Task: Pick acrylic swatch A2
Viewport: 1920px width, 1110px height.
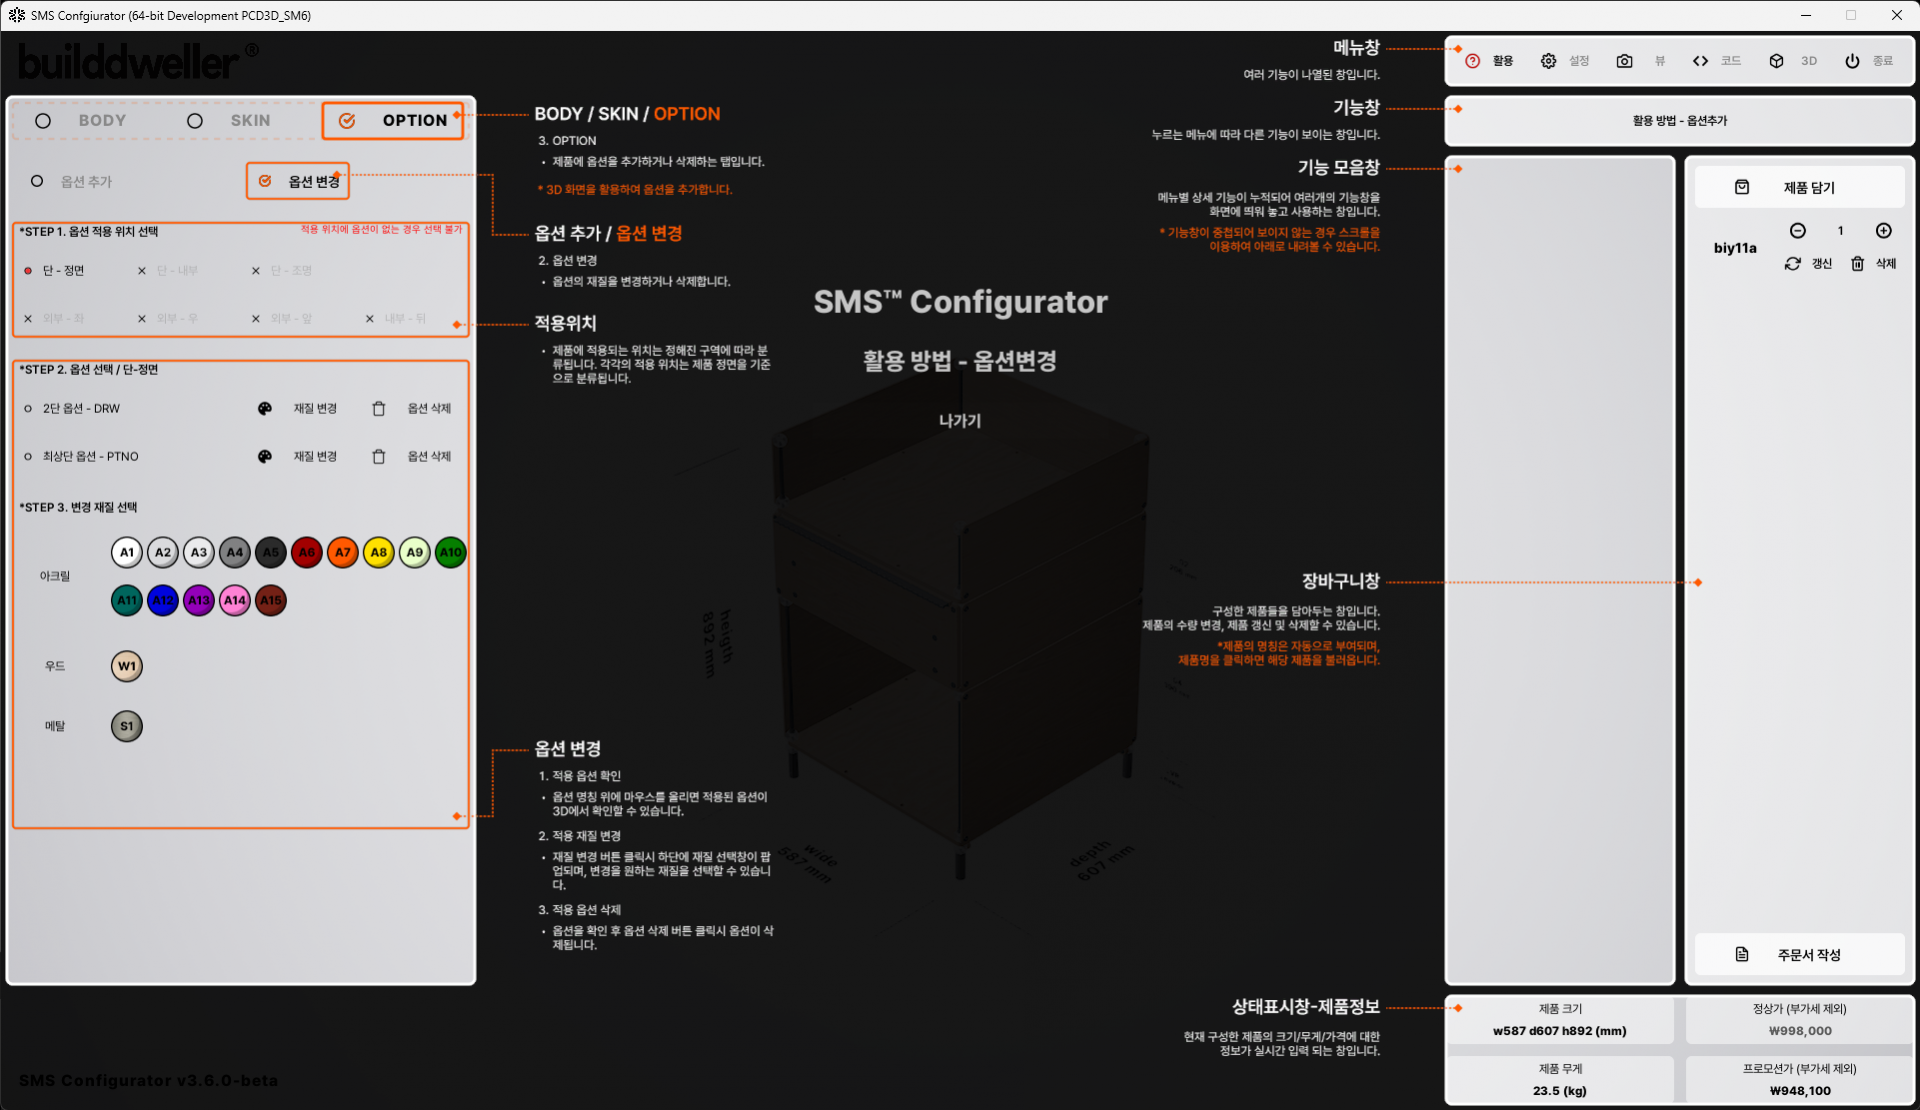Action: (x=163, y=553)
